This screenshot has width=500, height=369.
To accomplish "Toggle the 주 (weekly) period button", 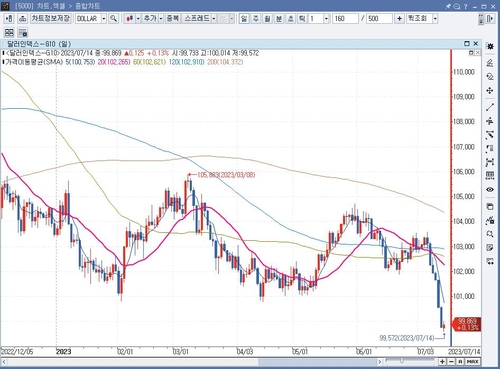I will (x=256, y=19).
